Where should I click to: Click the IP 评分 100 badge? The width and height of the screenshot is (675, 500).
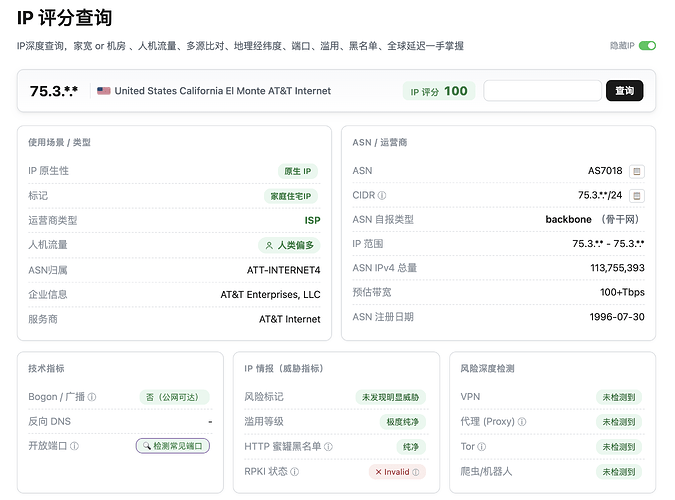pos(439,91)
